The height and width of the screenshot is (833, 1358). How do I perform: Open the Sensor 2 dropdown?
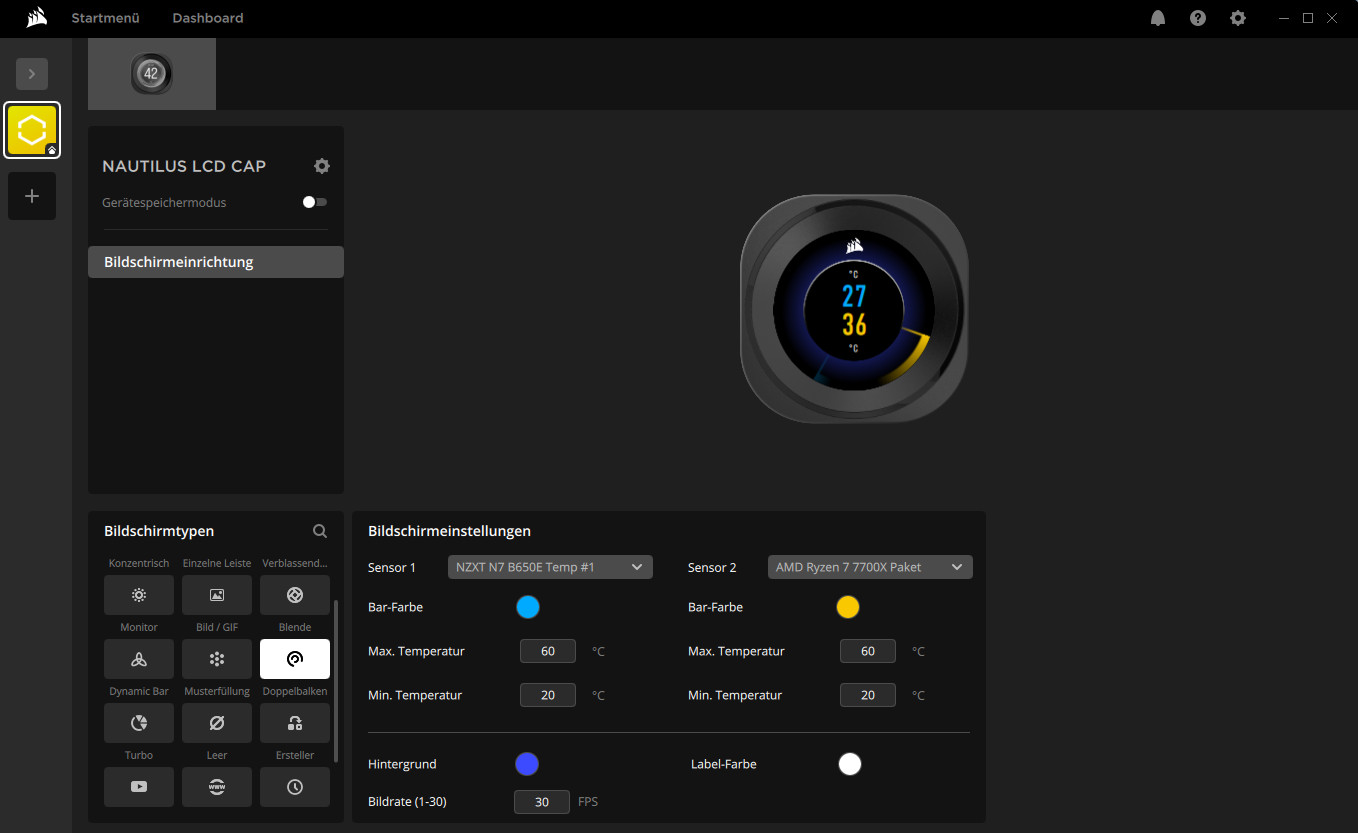coord(870,567)
